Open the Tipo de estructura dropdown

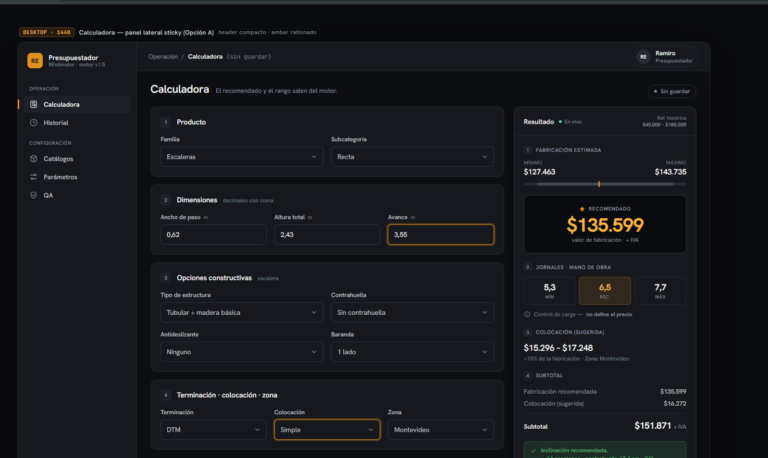[x=241, y=313]
